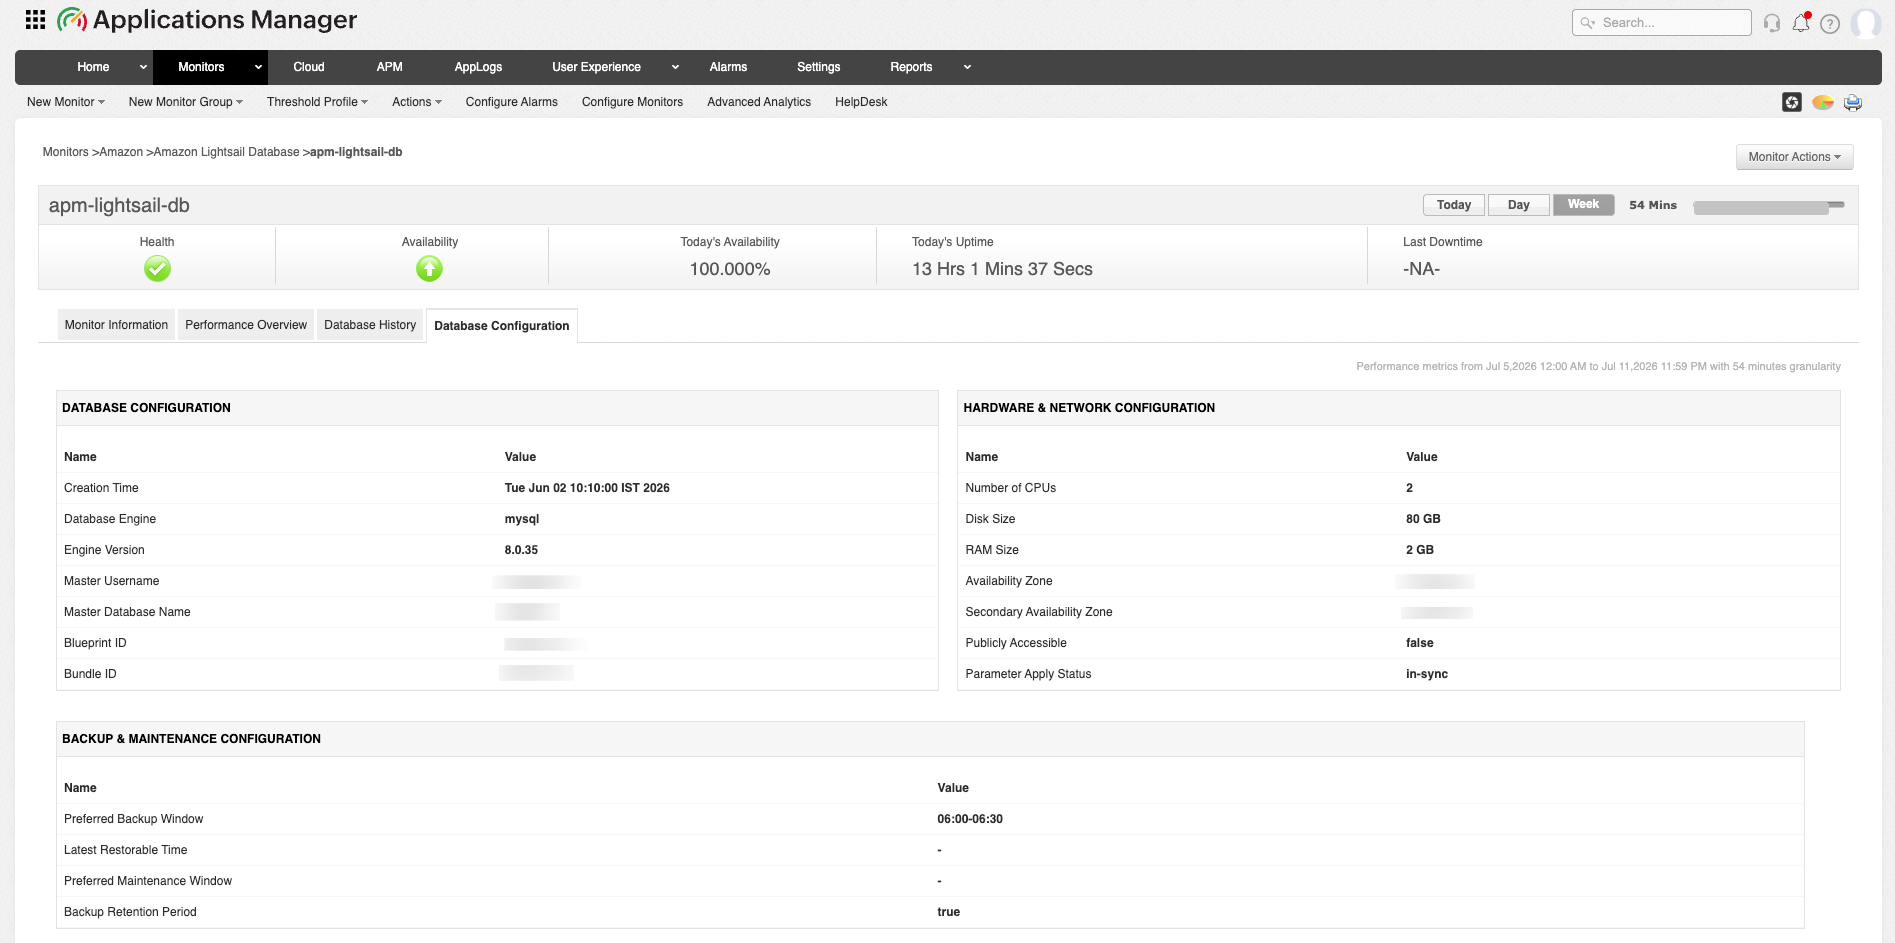Open Advanced Analytics

point(759,102)
